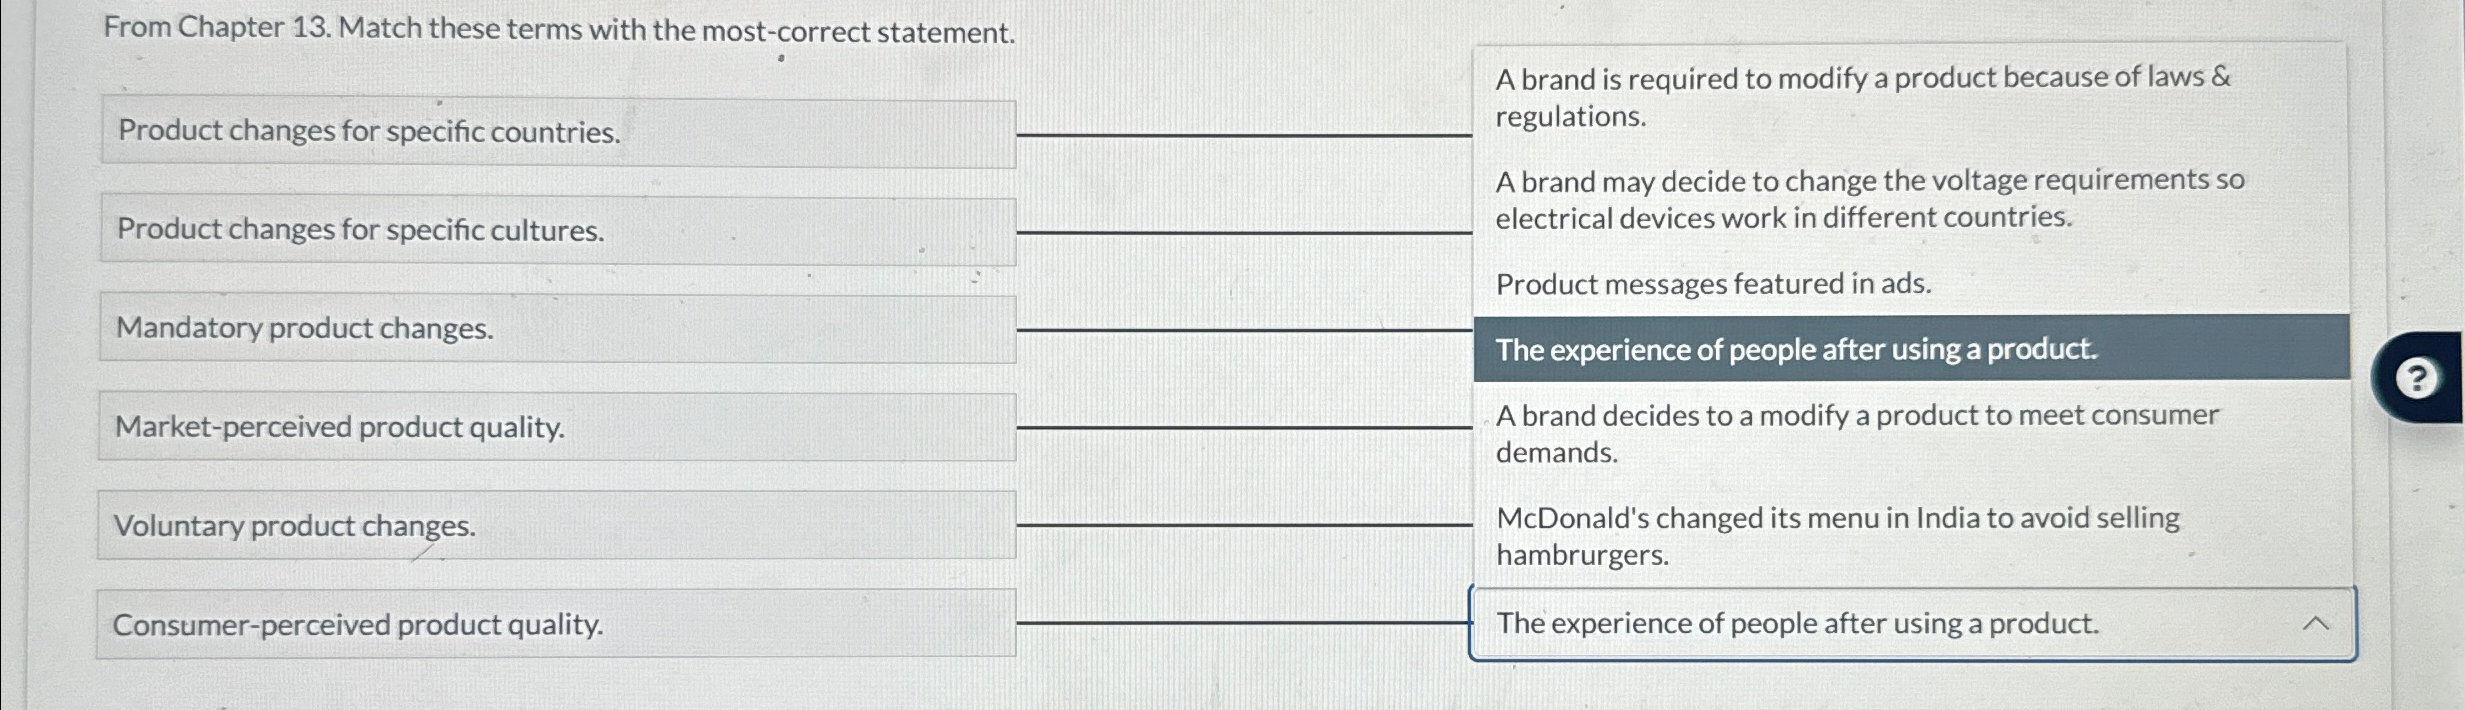Select the 'Mandatory product changes' term

[555, 328]
